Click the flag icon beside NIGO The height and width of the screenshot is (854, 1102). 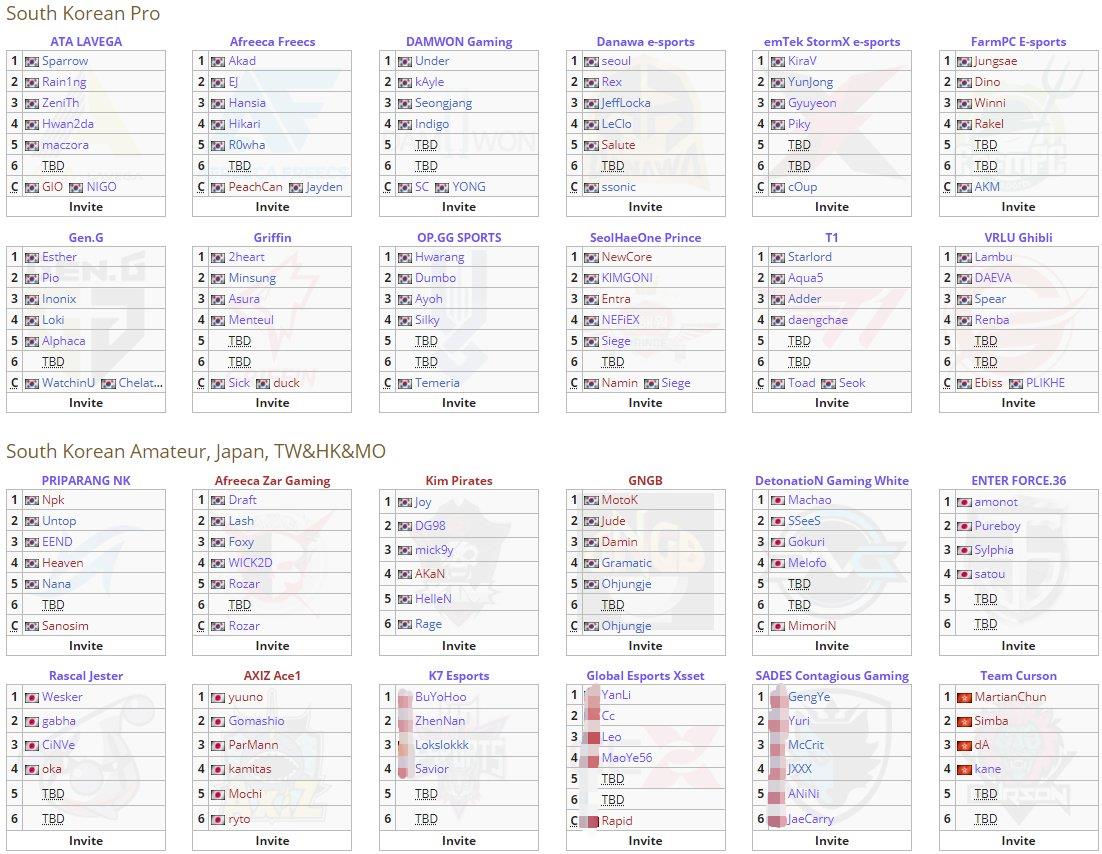coord(76,187)
